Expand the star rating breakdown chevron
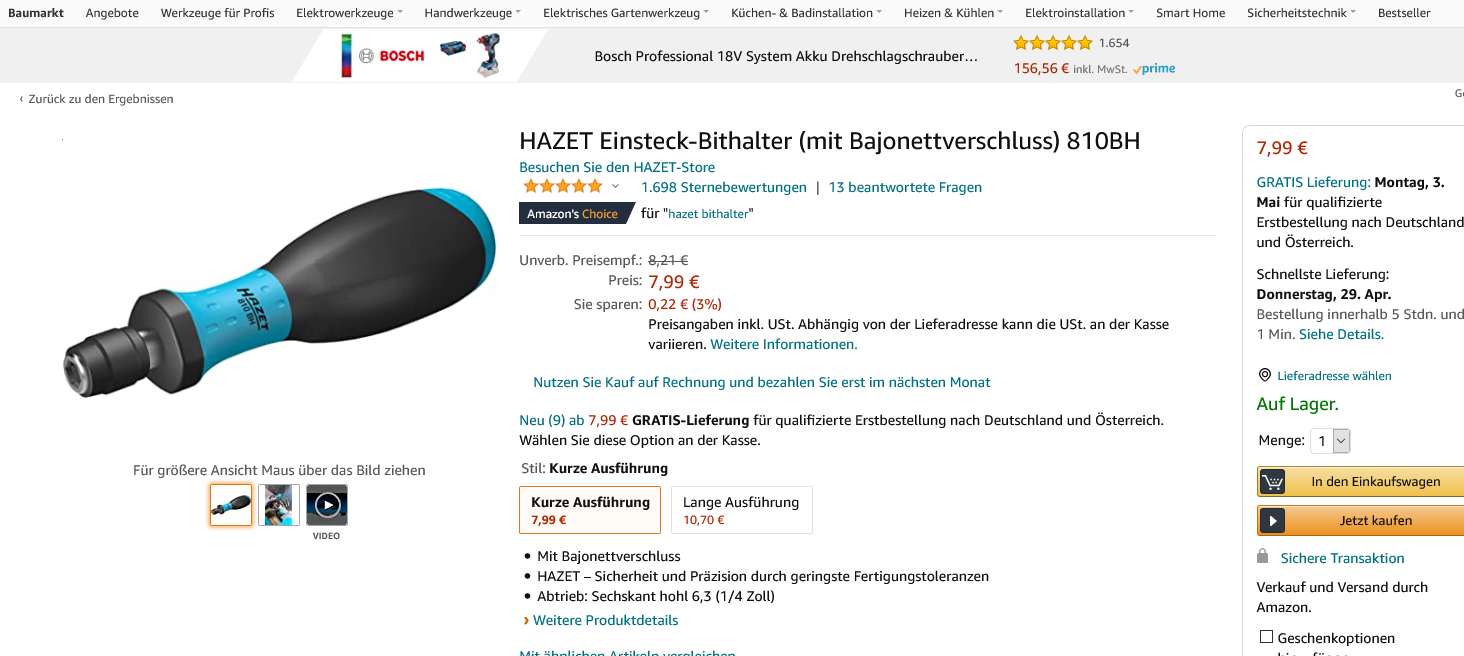This screenshot has height=656, width=1464. click(615, 187)
